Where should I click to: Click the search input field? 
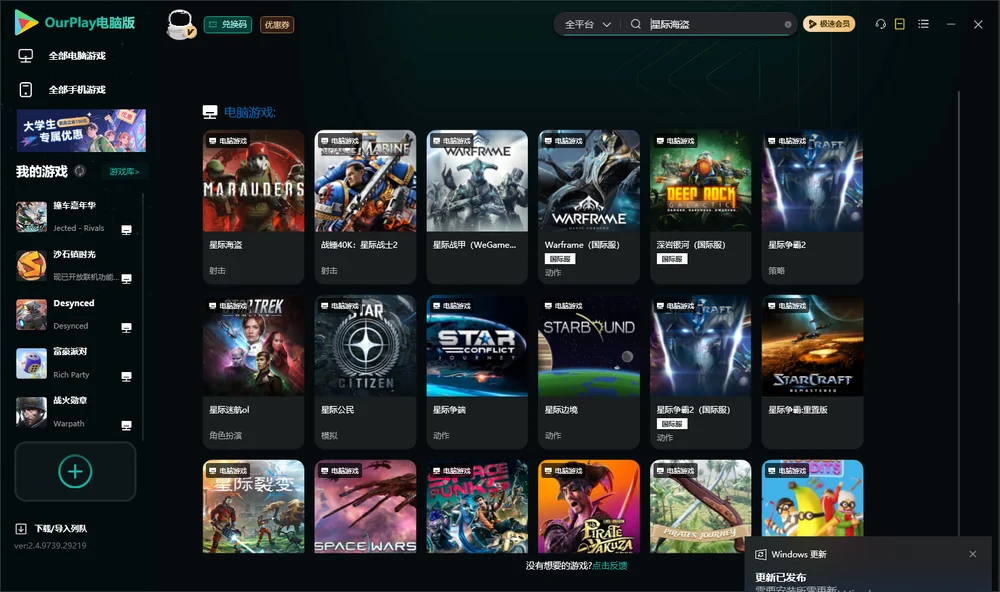[714, 24]
